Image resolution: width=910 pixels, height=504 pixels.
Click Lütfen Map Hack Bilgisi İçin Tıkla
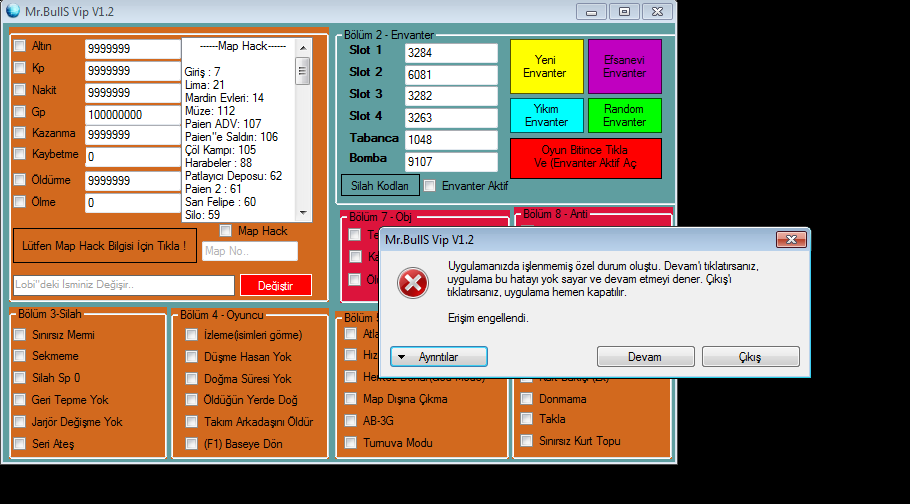pos(105,246)
